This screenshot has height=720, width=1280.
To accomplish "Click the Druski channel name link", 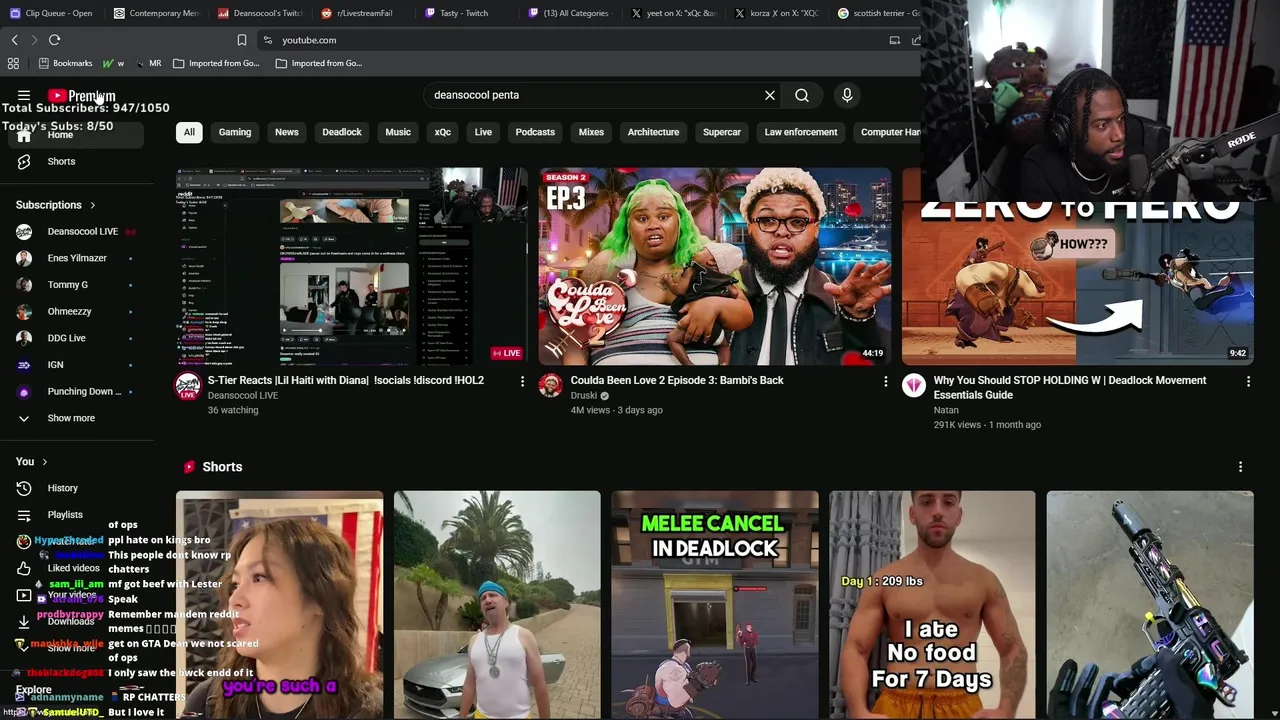I will 583,395.
